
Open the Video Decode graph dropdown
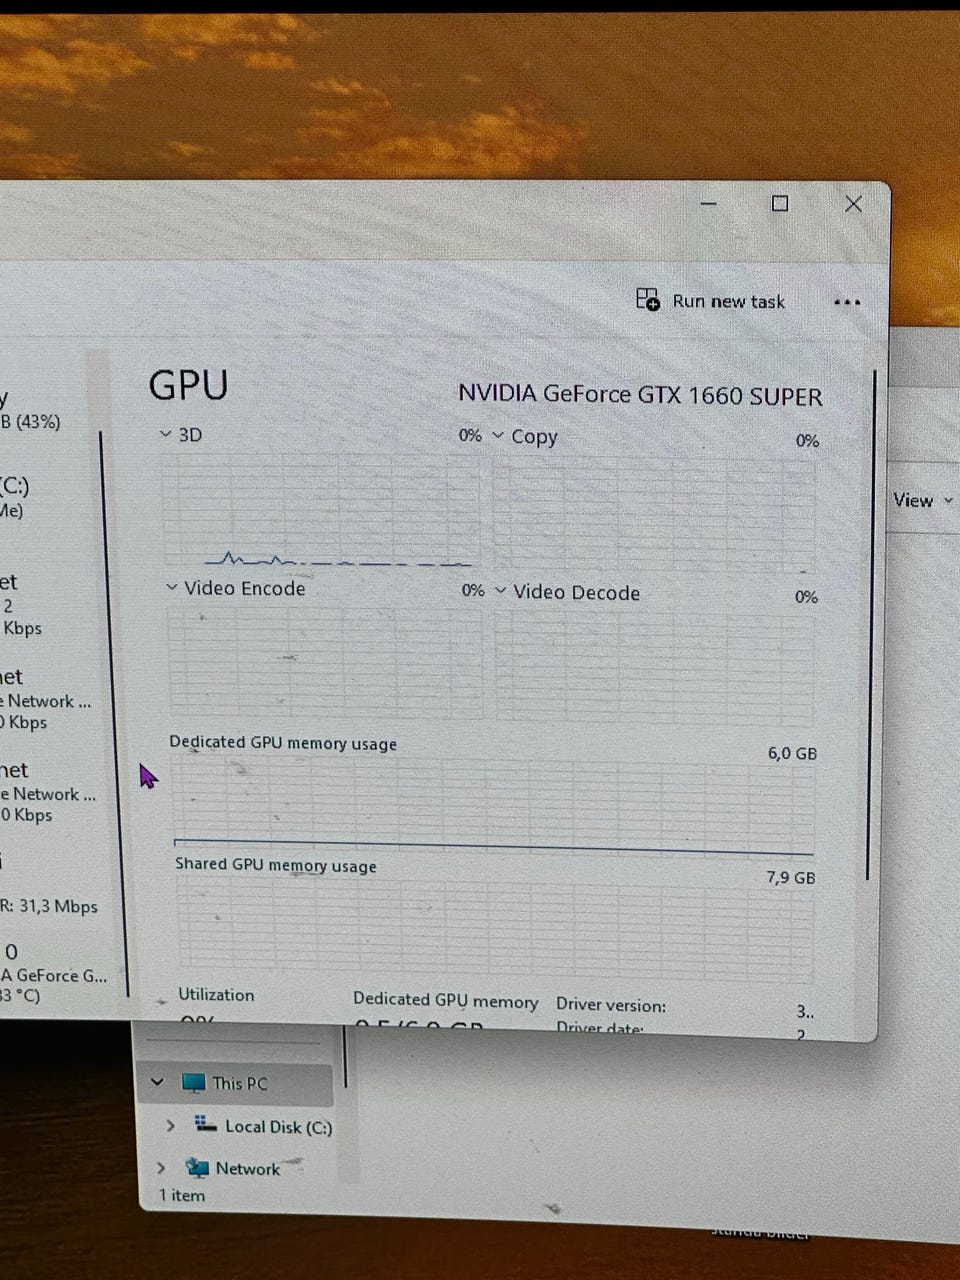click(x=501, y=591)
